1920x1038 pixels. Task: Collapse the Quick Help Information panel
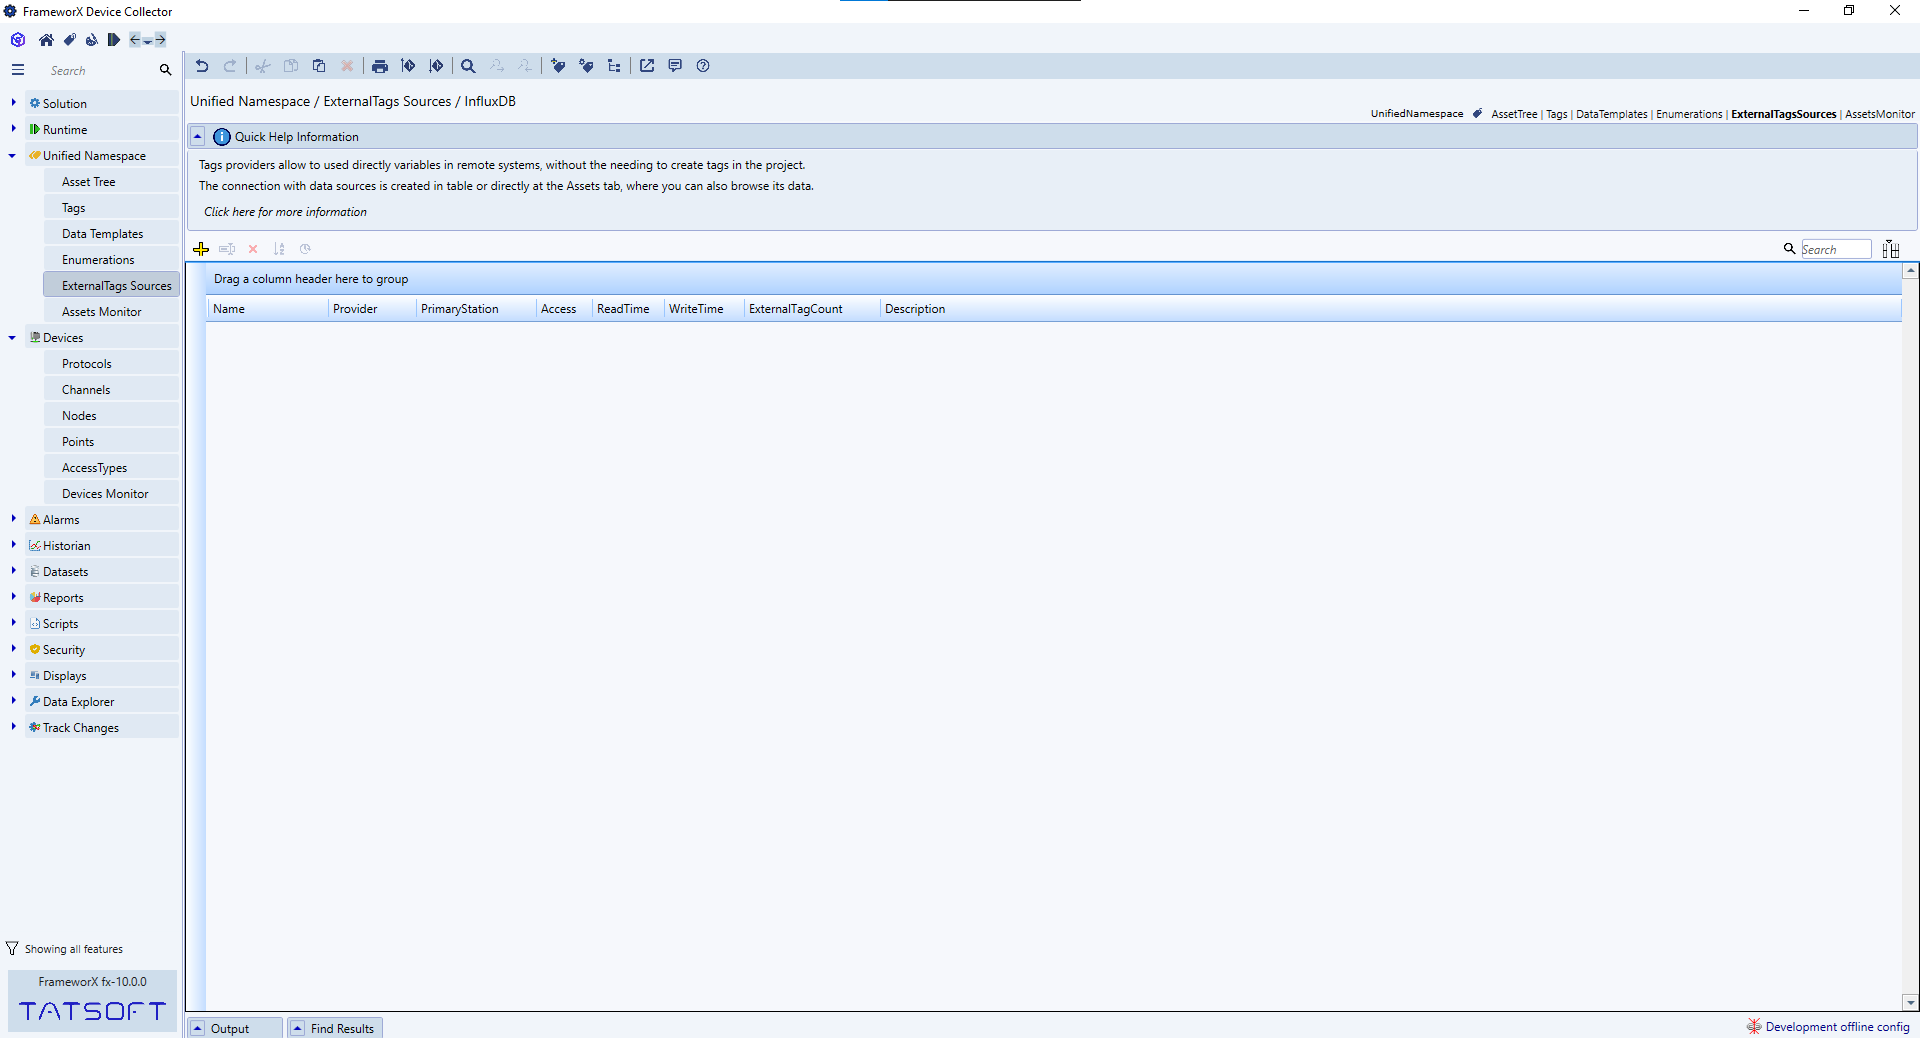coord(198,137)
